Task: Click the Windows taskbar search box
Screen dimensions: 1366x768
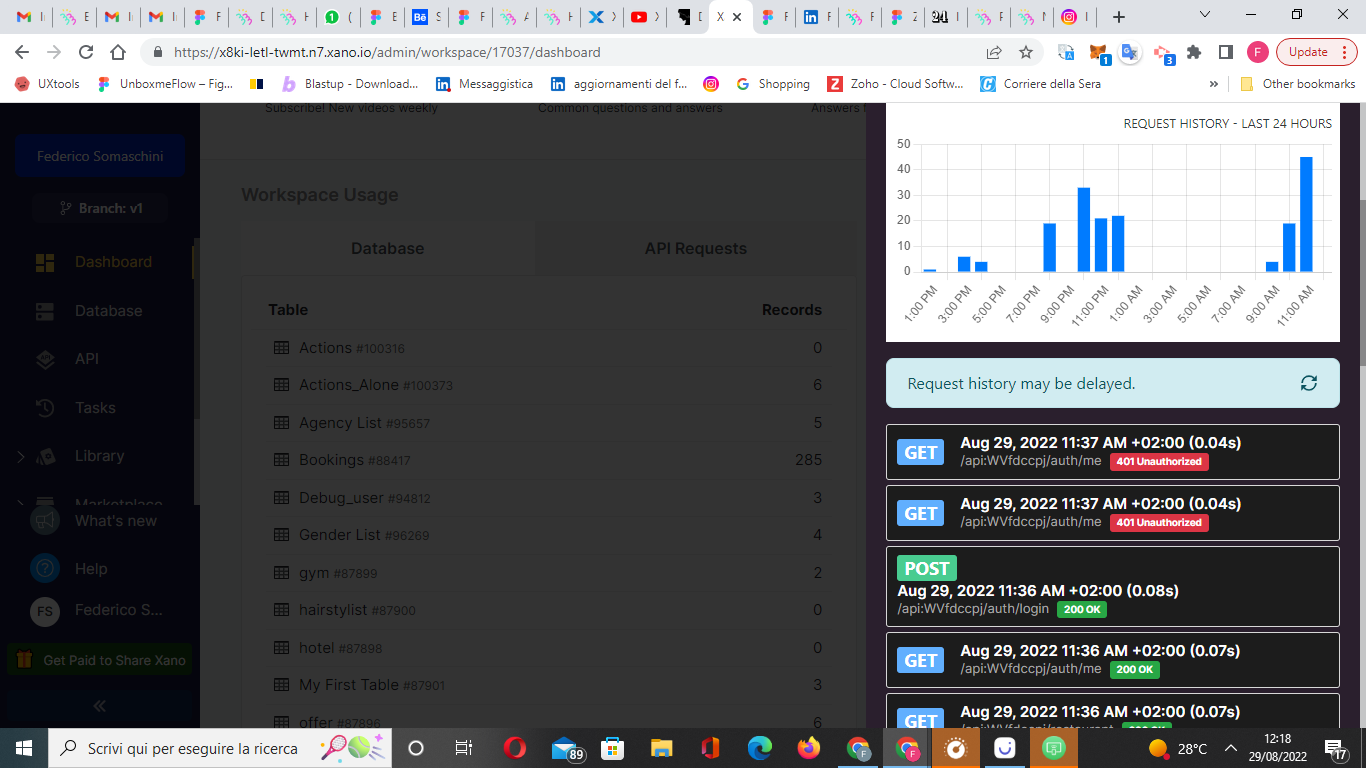Action: (x=220, y=748)
